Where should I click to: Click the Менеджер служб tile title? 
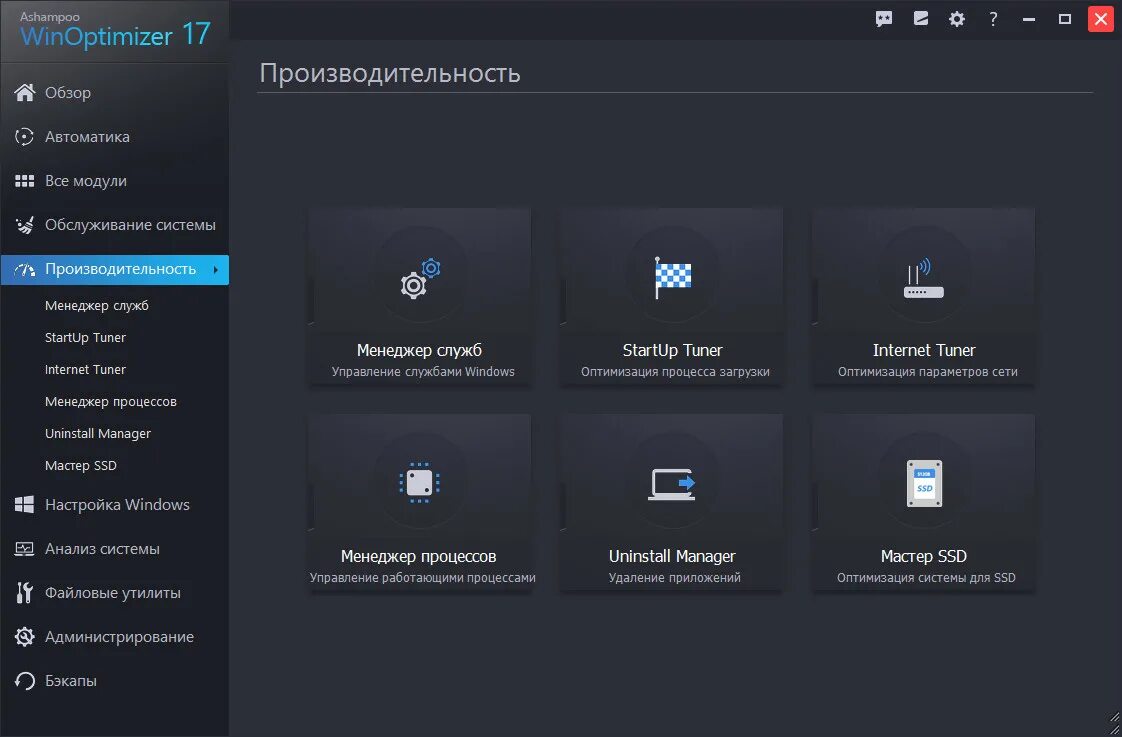pyautogui.click(x=419, y=351)
